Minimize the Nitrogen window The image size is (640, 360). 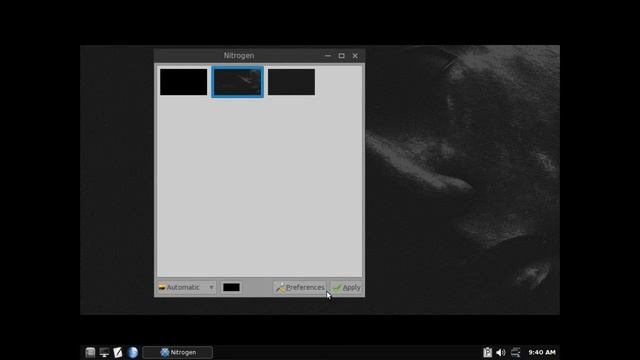click(328, 56)
